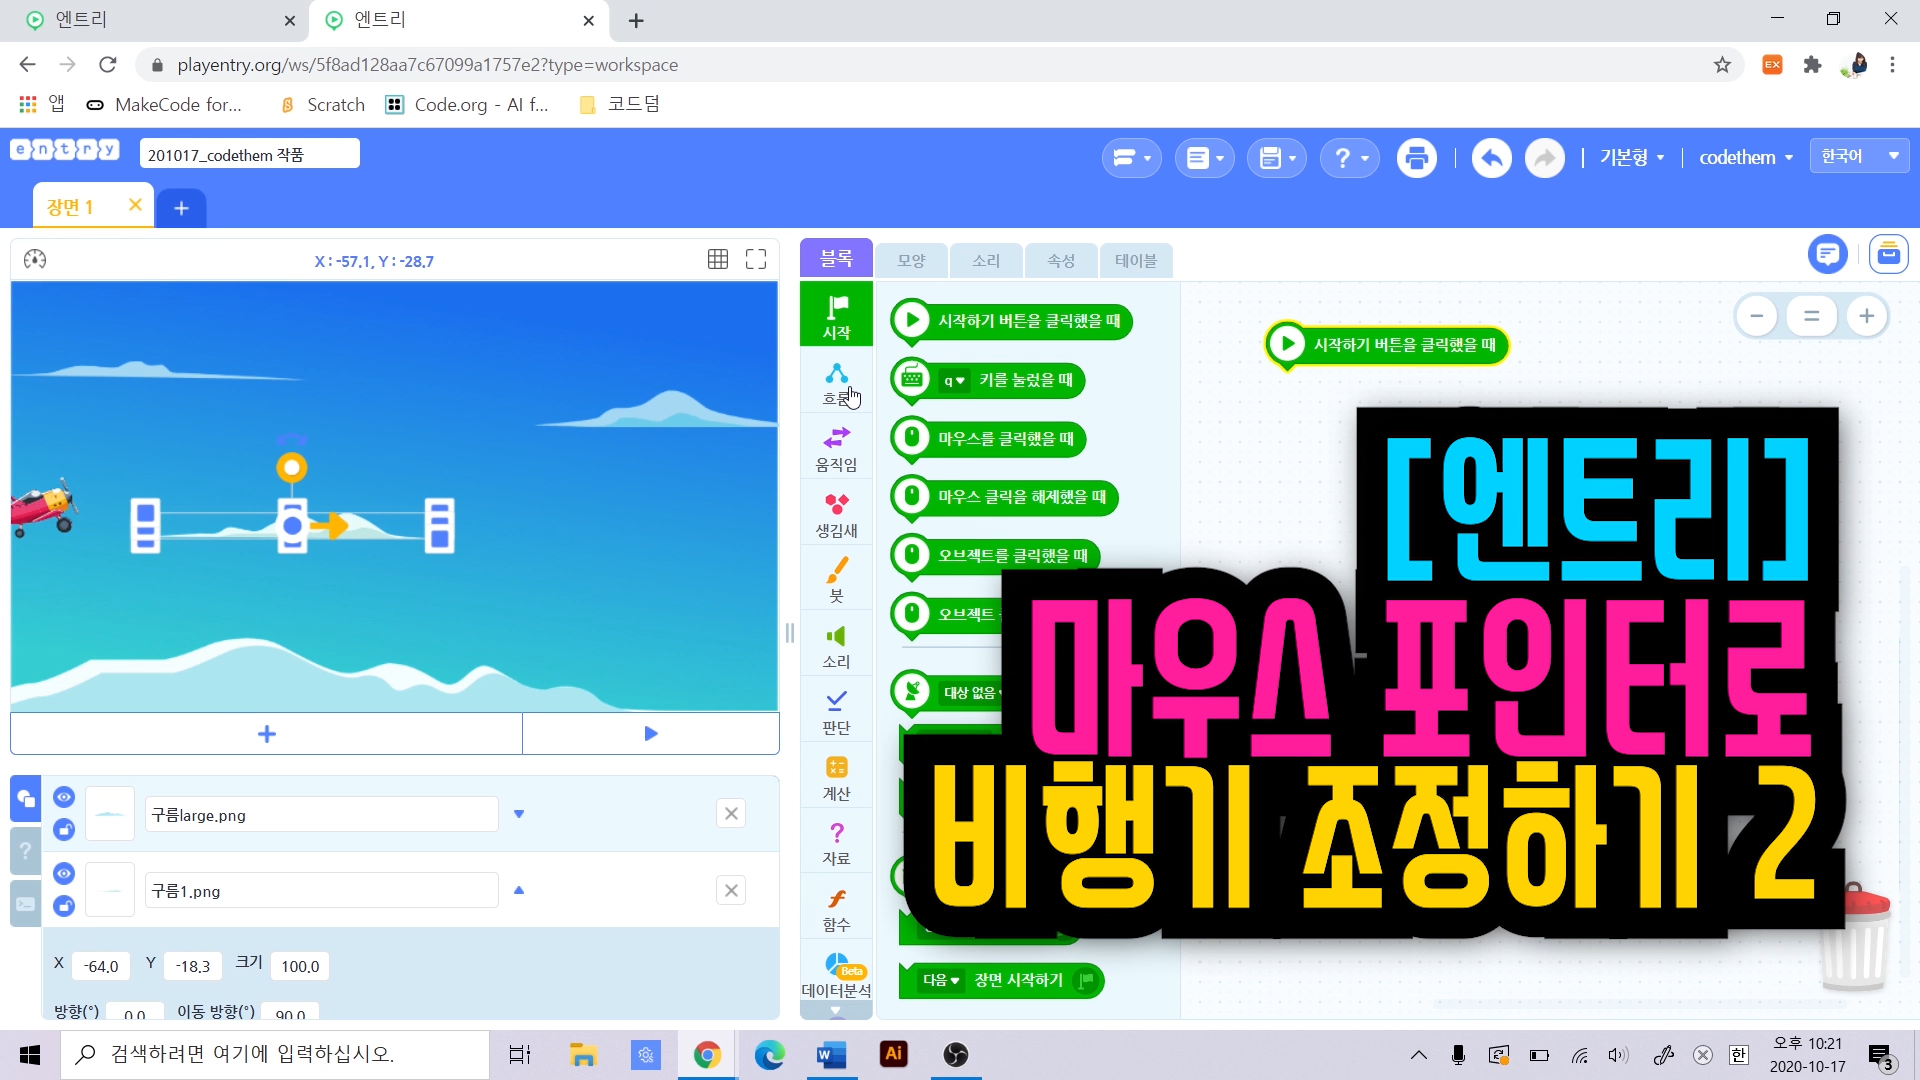Toggle visibility of 구름1.png object

coord(64,874)
